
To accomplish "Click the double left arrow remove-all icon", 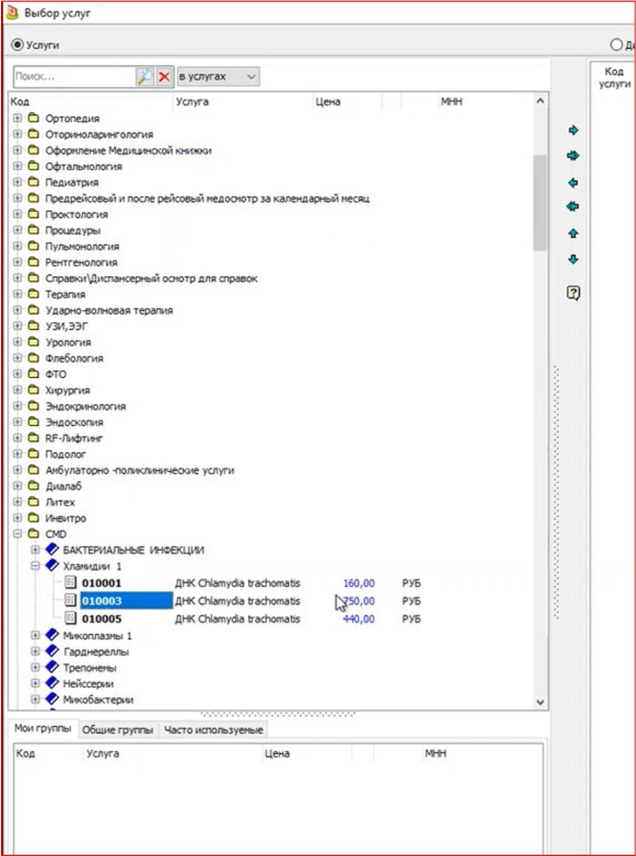I will tap(573, 207).
